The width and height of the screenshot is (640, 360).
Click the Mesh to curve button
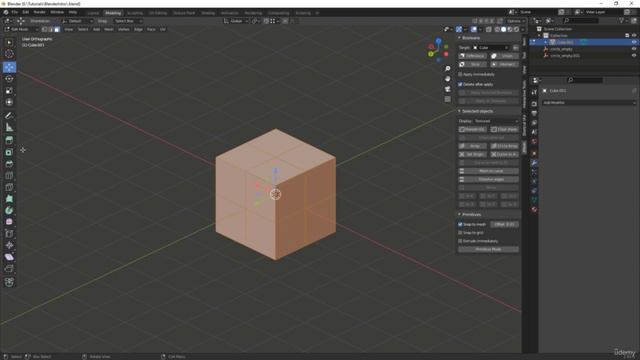489,171
